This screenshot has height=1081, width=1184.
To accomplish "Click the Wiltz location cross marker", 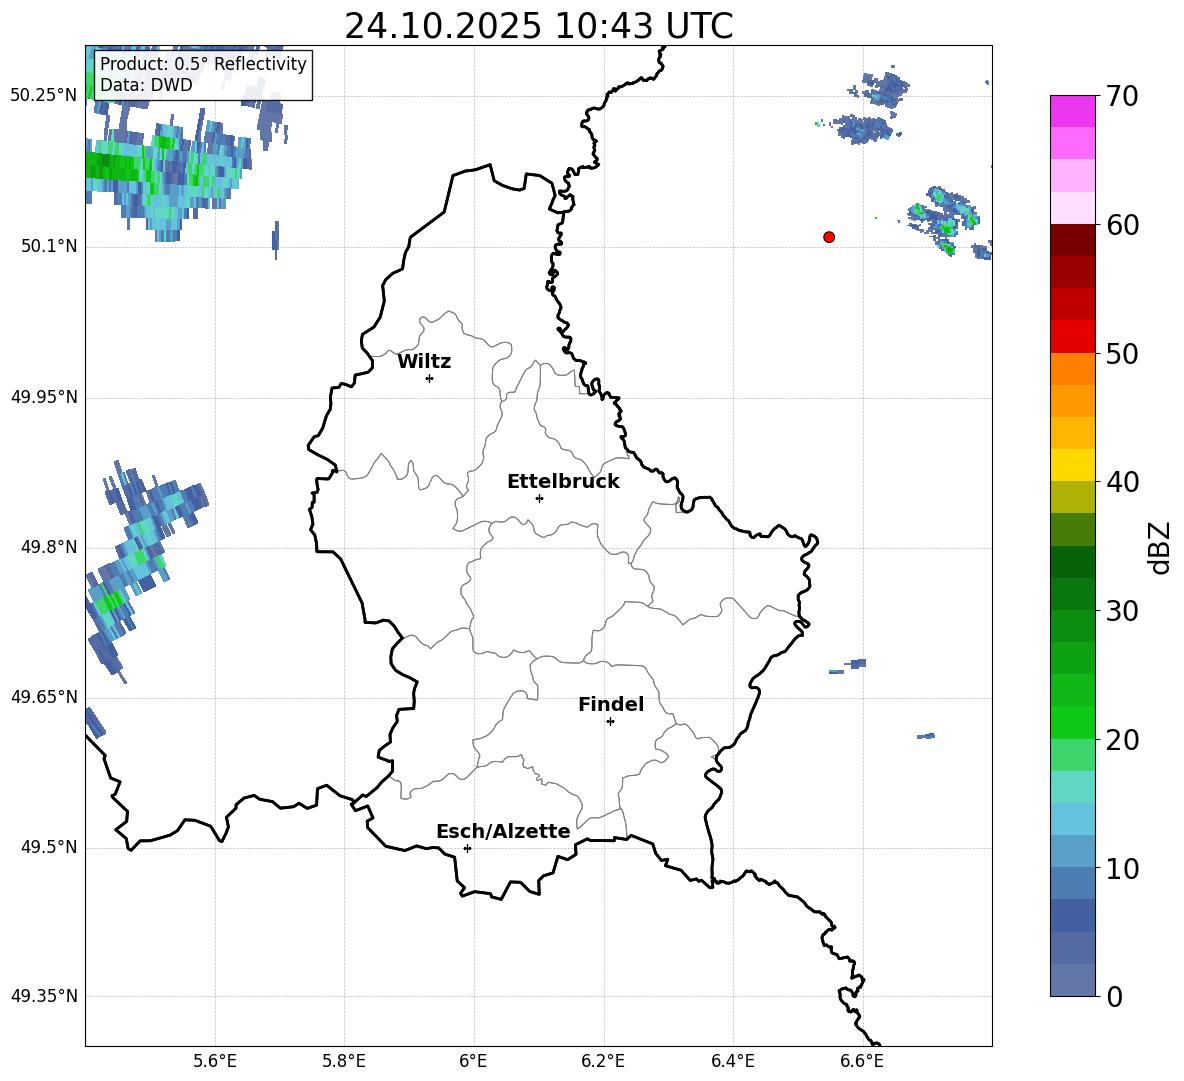I will coord(430,378).
